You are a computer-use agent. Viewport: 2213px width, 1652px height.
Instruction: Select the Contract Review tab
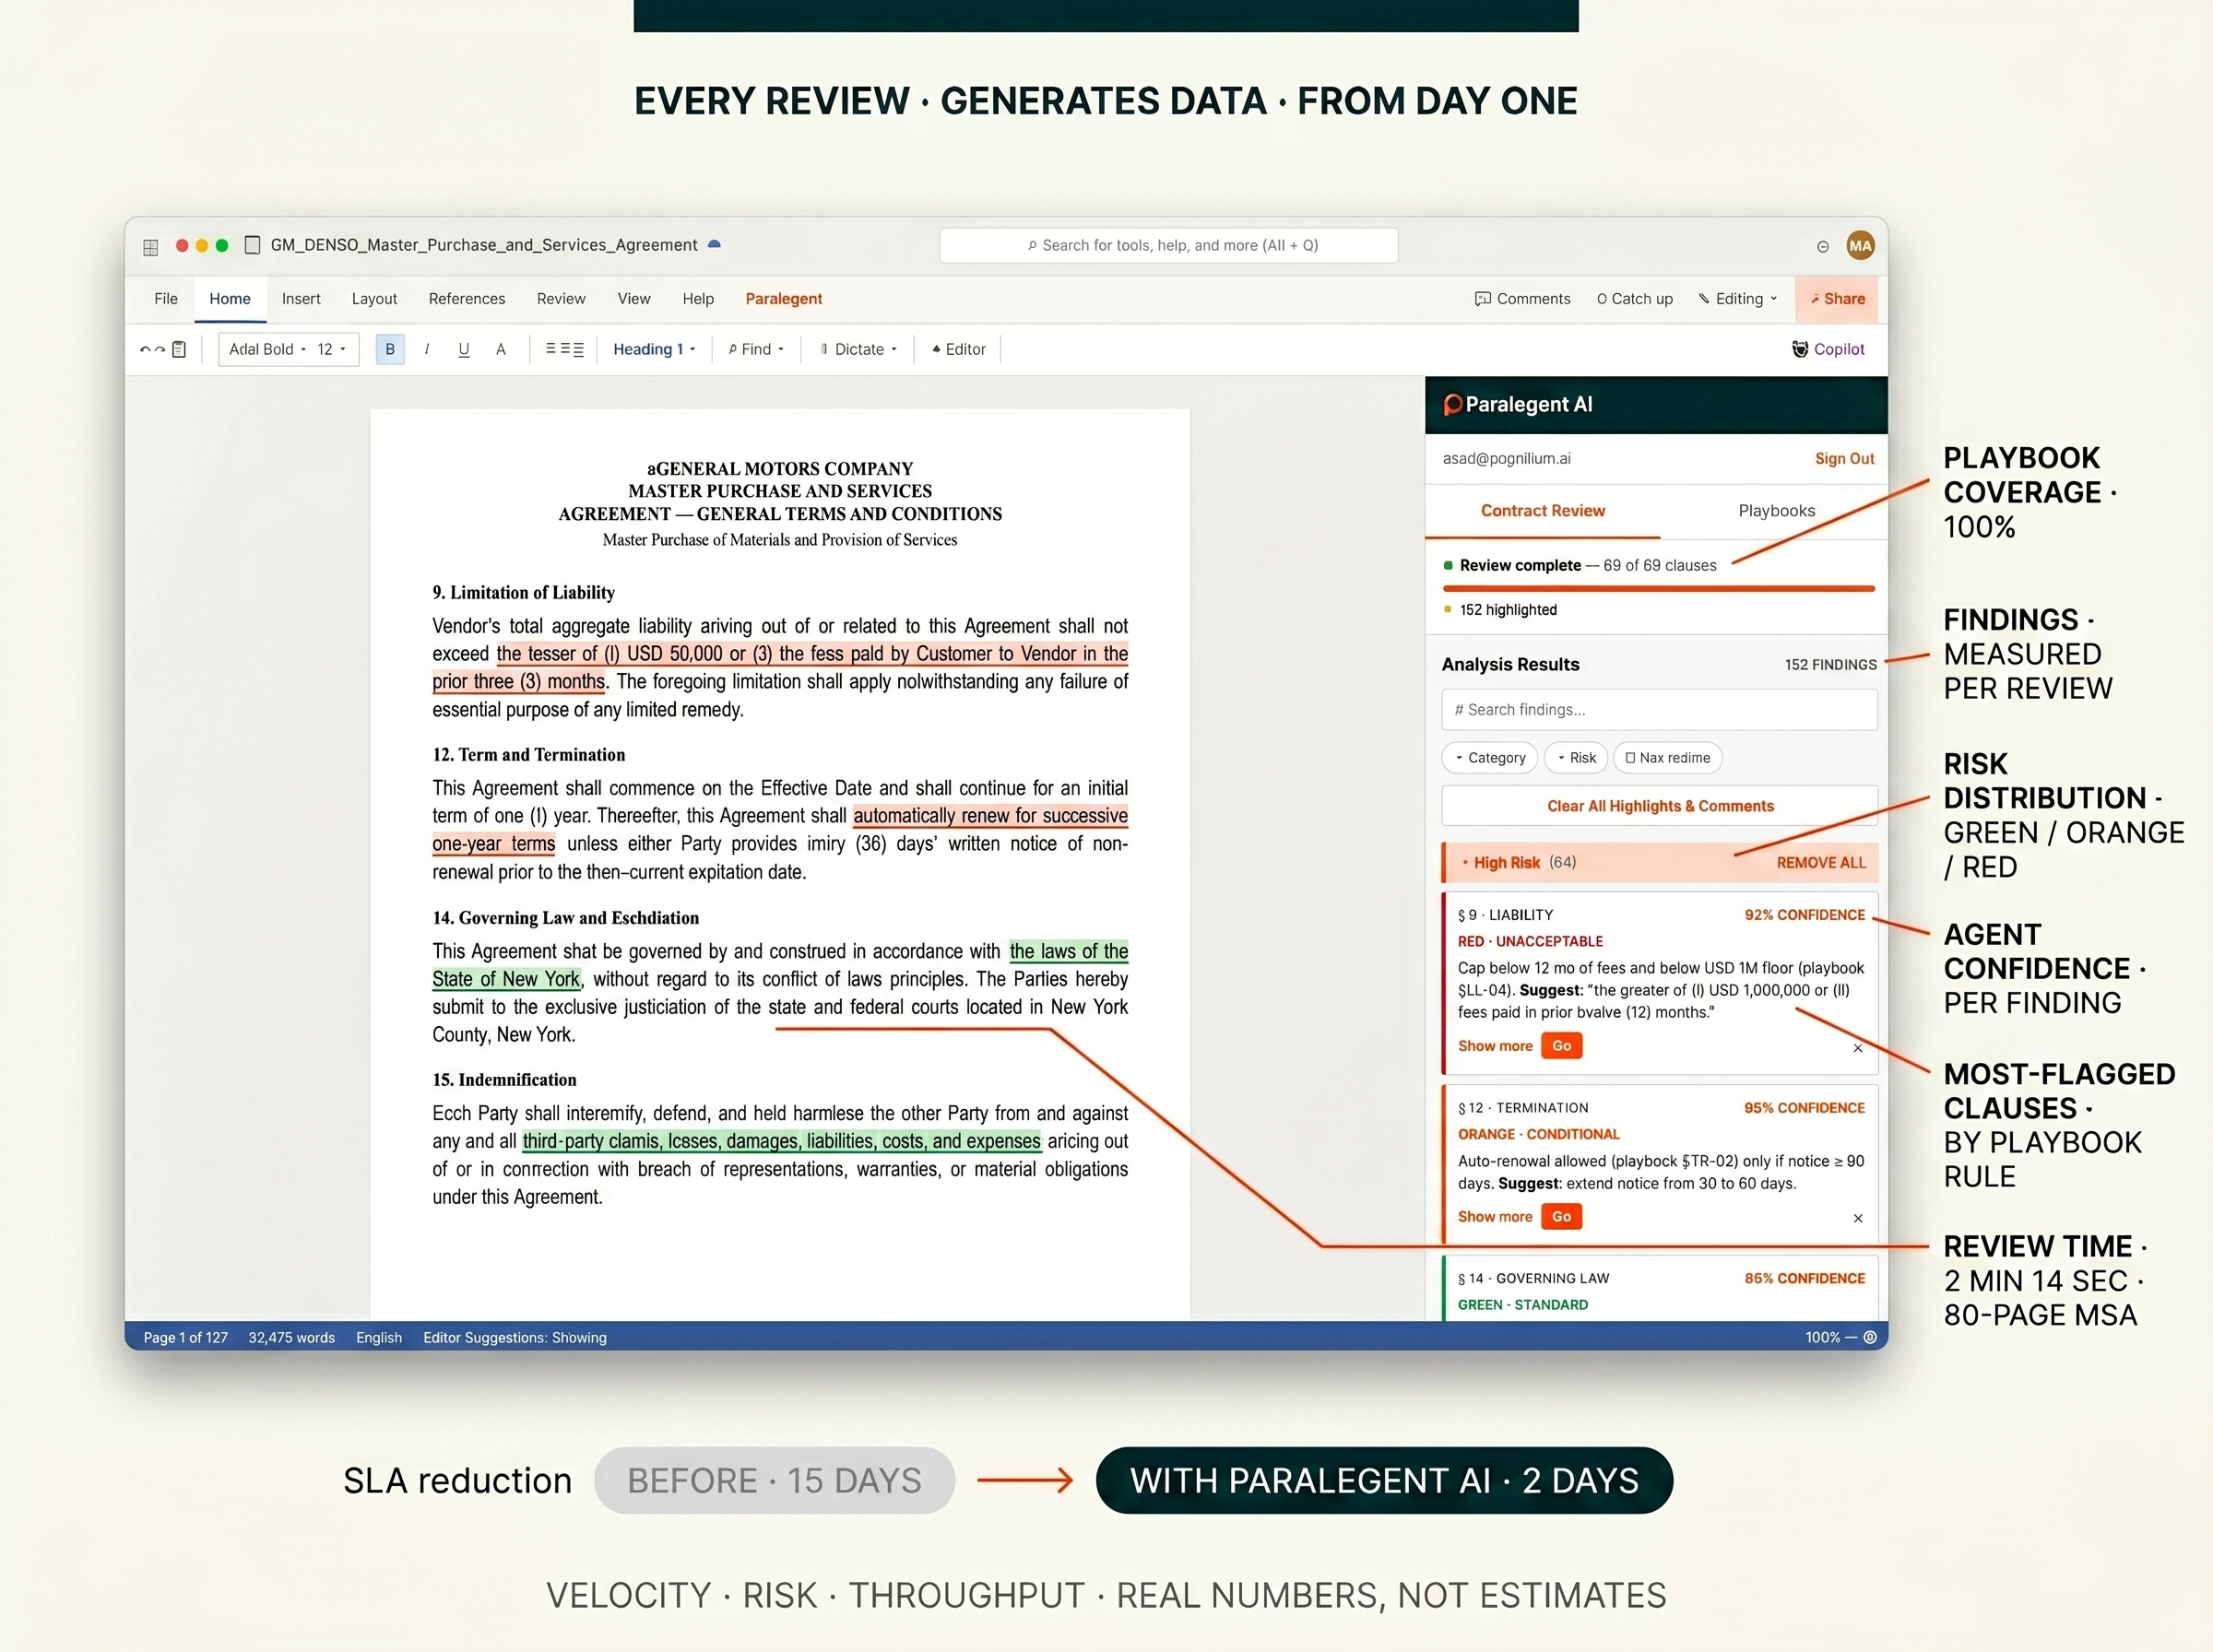click(1543, 511)
